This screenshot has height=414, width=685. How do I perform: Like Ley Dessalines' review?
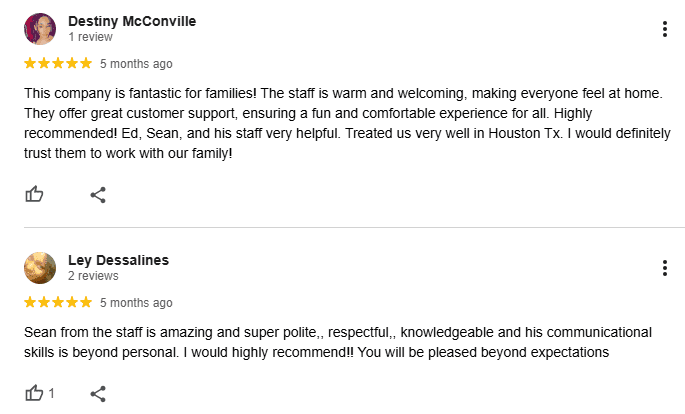pyautogui.click(x=34, y=393)
